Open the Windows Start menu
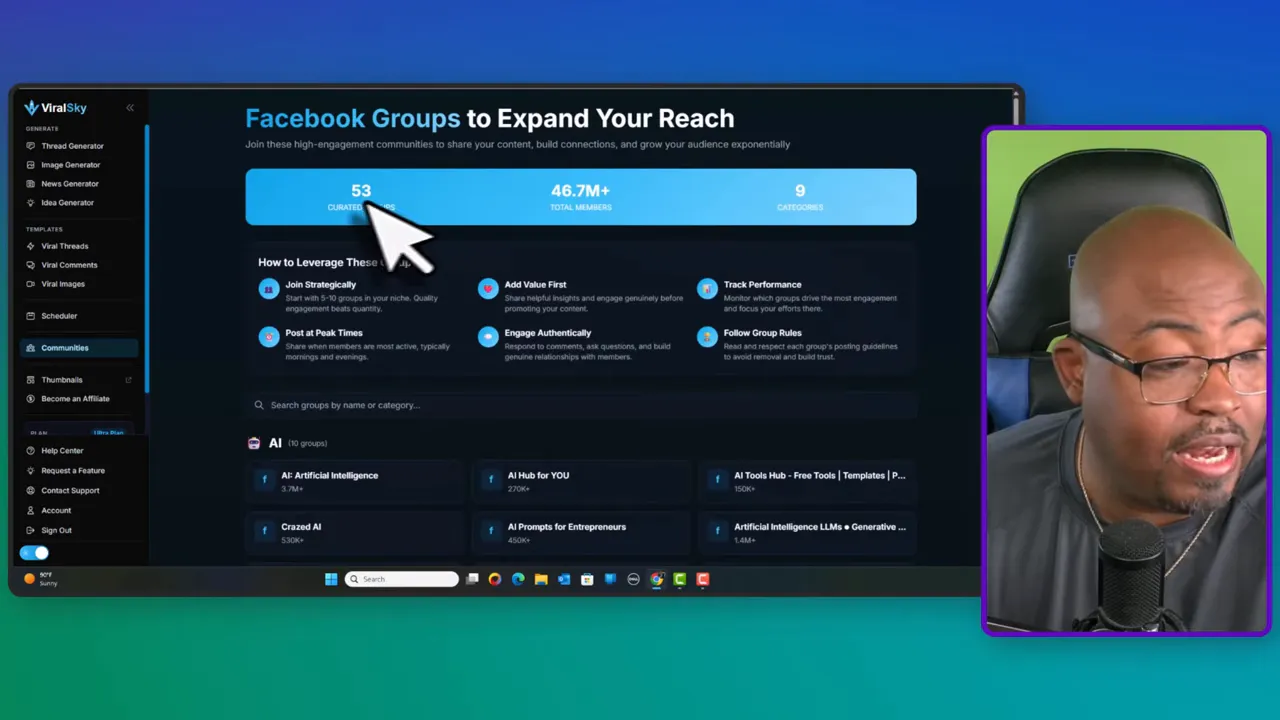 pos(331,579)
